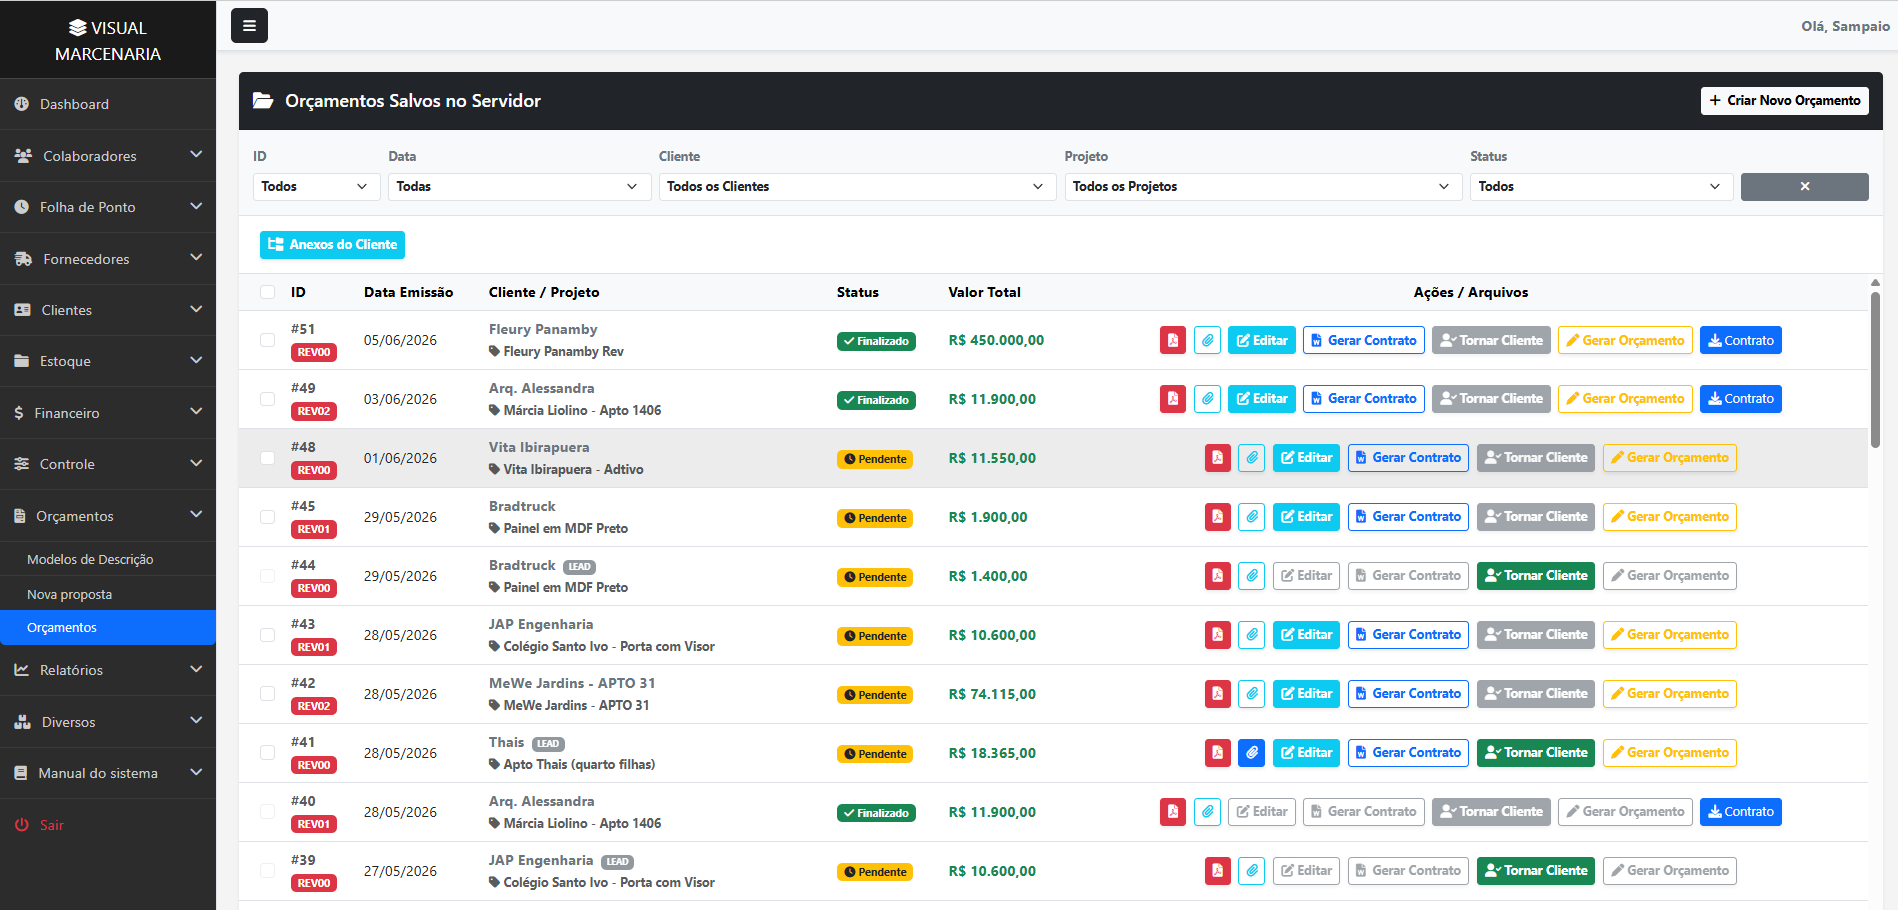Open the red PDF icon for budget #51
This screenshot has width=1898, height=910.
(x=1173, y=340)
